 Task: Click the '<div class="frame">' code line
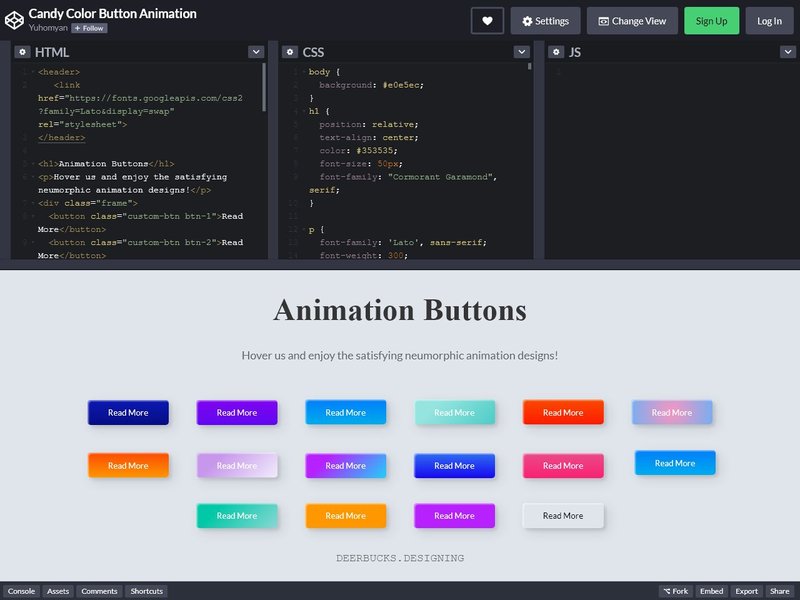click(88, 203)
